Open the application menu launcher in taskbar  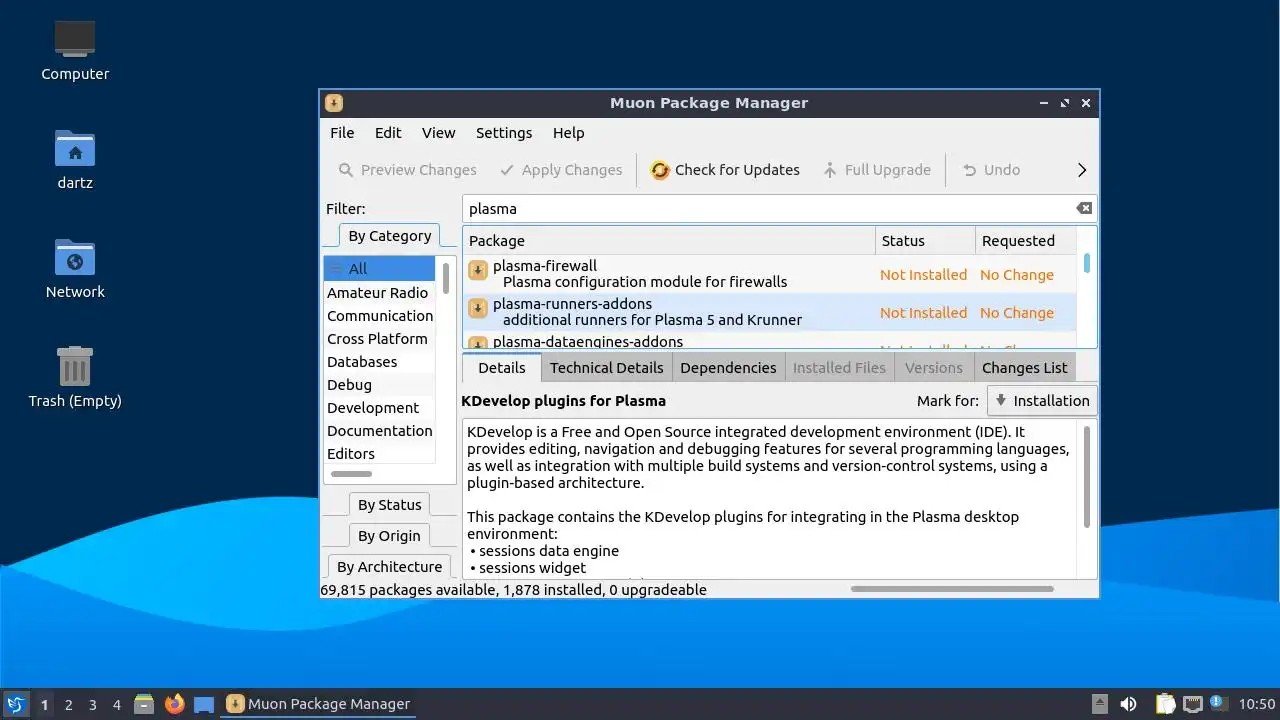click(x=15, y=704)
